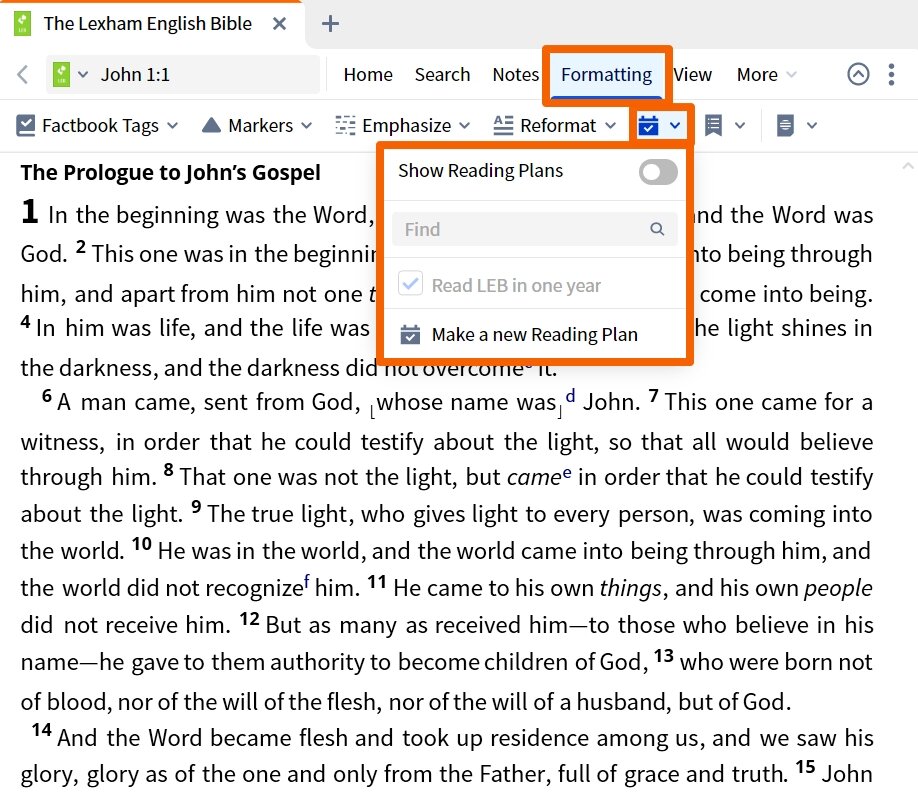Go back with the left arrow
Screen dimensions: 918x793
pyautogui.click(x=22, y=74)
